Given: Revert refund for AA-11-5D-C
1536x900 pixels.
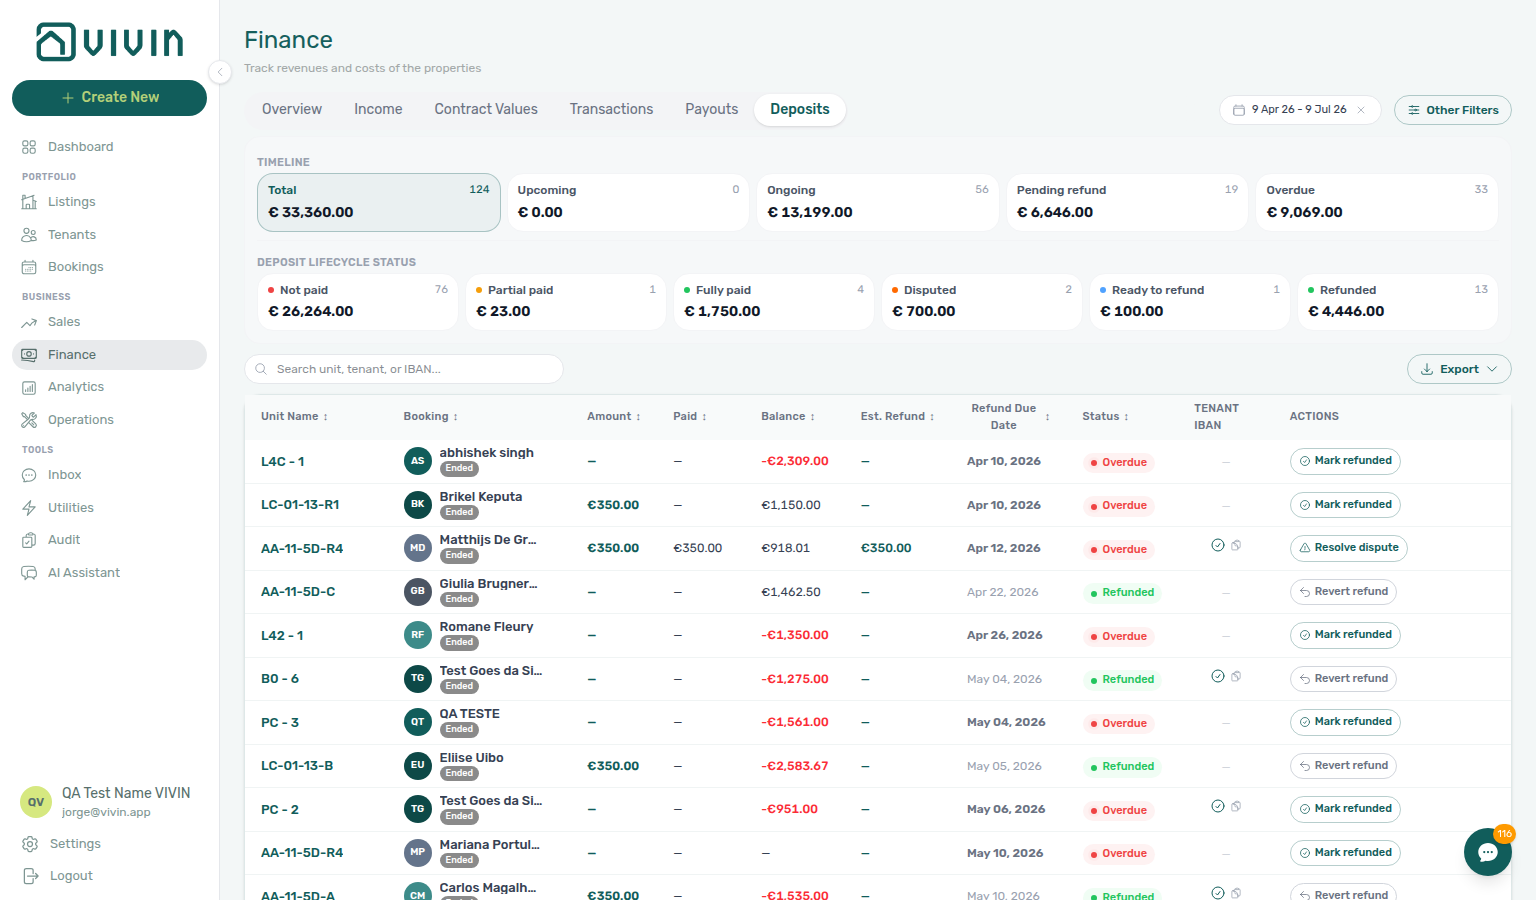Looking at the screenshot, I should [x=1343, y=592].
